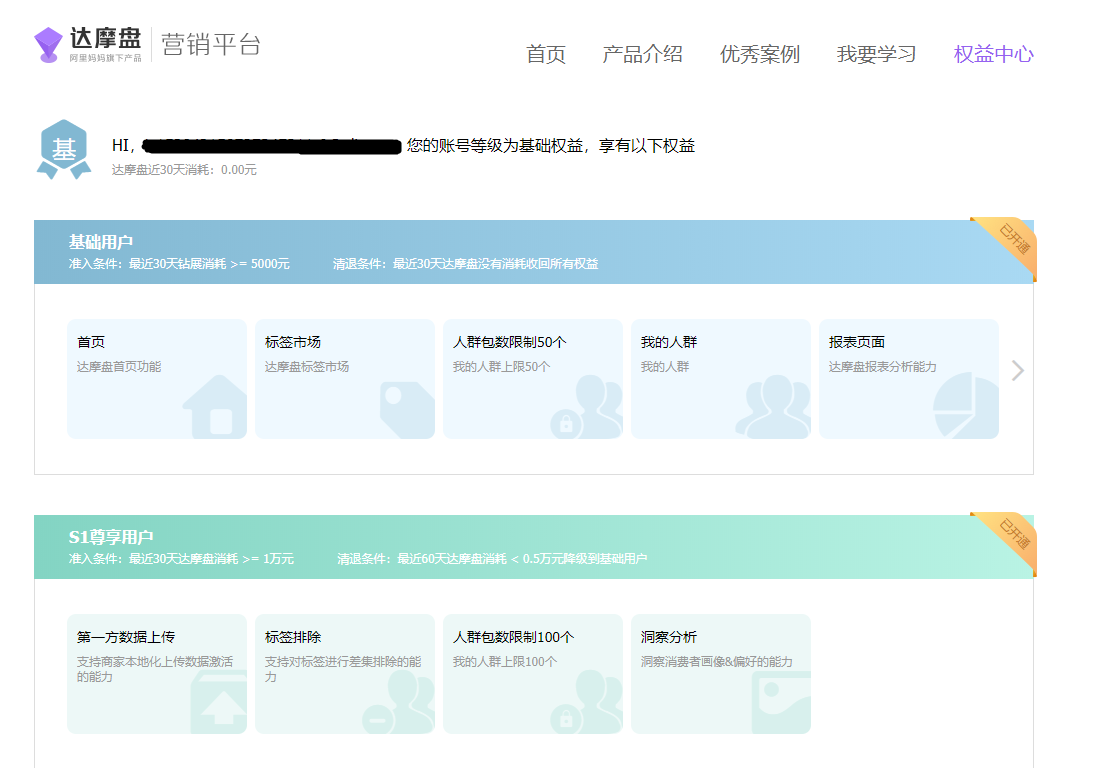Screen dimensions: 1096x768
Task: Click 清退条件: 最近30天达摩盘没有消耗收回所有权益 text
Action: click(466, 263)
